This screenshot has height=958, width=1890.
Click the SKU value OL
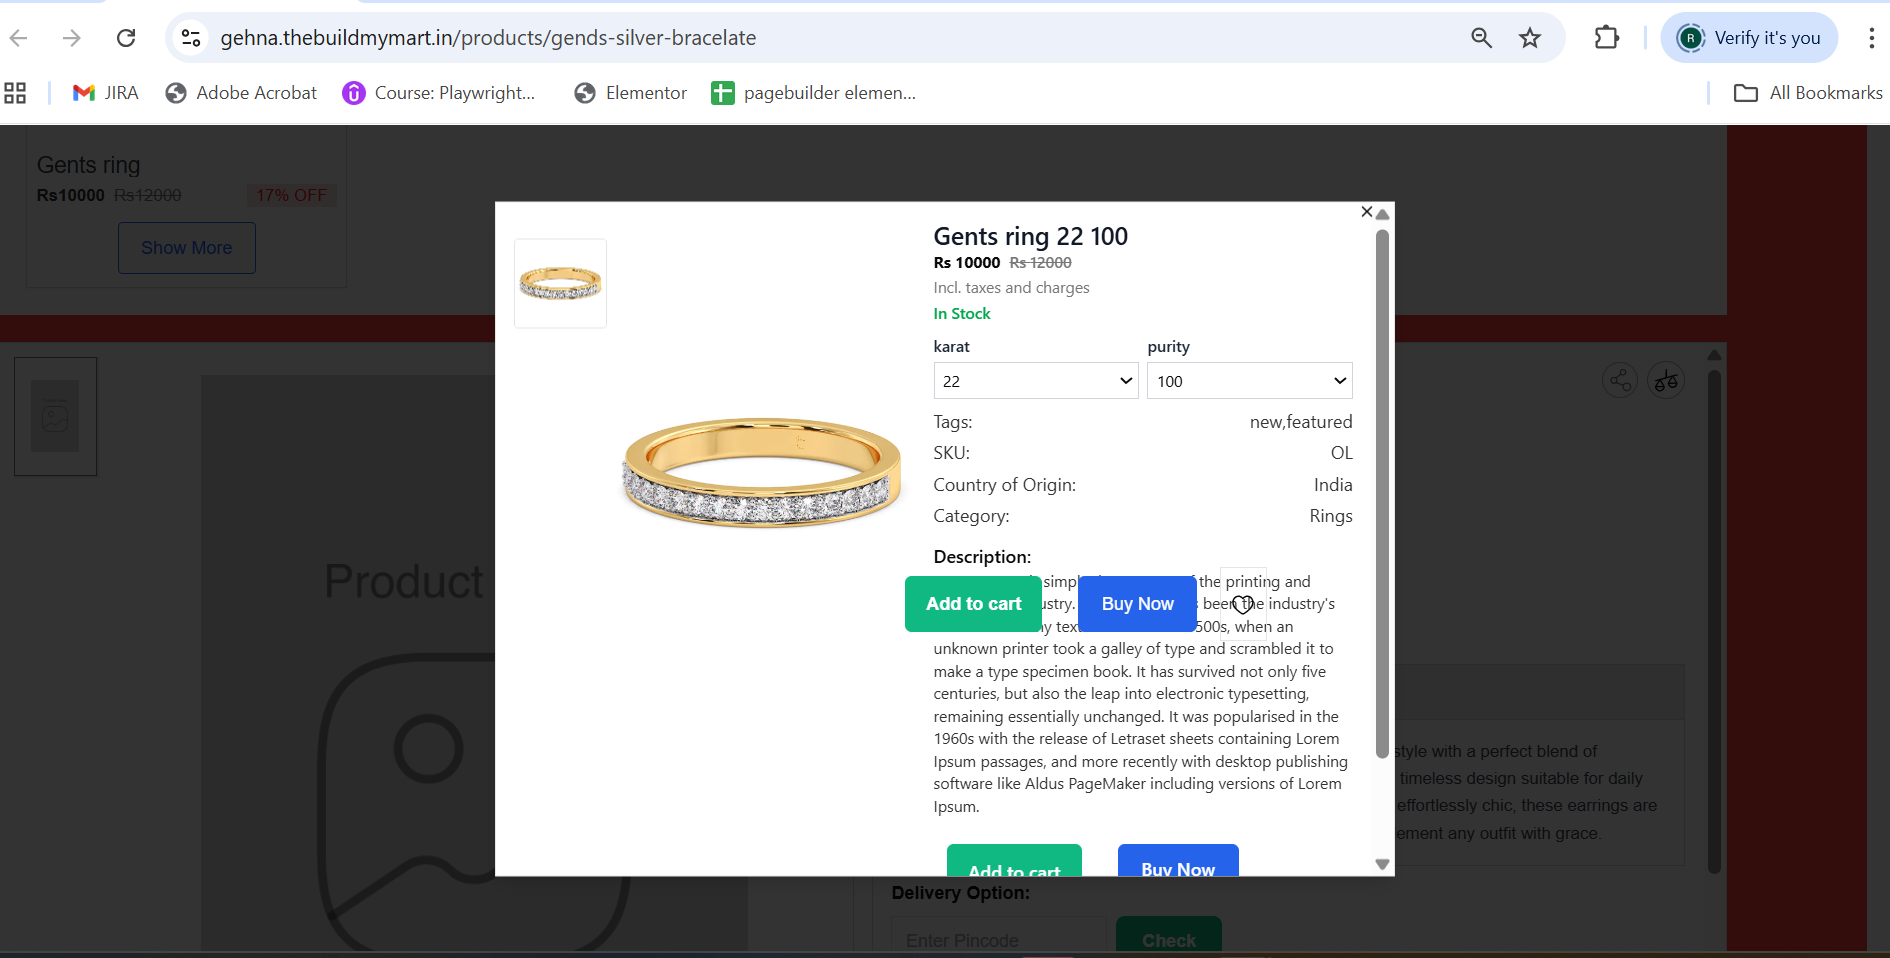[1342, 453]
